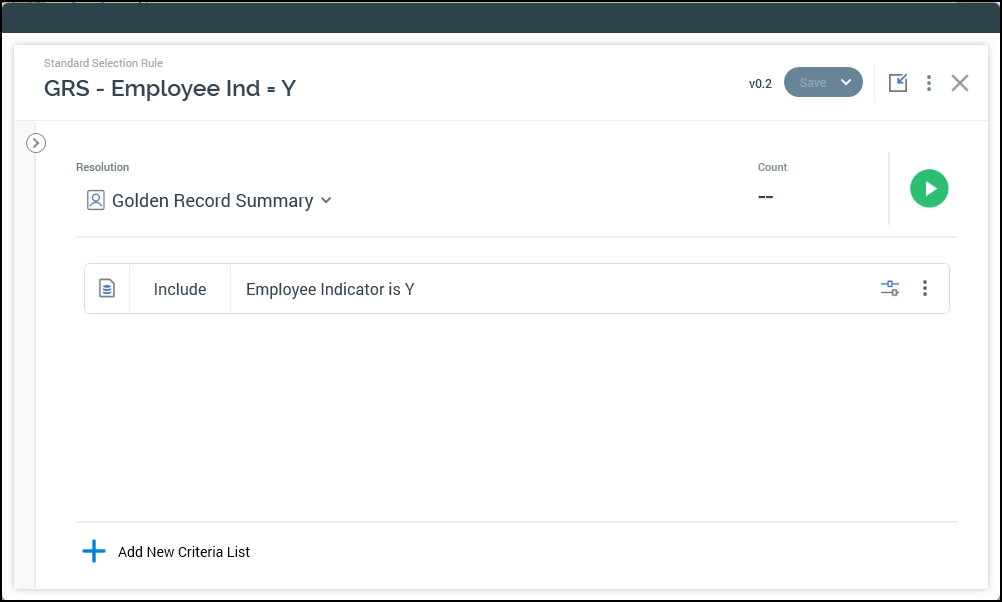Viewport: 1002px width, 602px height.
Task: Open the criteria row's three-dot menu
Action: pos(925,288)
